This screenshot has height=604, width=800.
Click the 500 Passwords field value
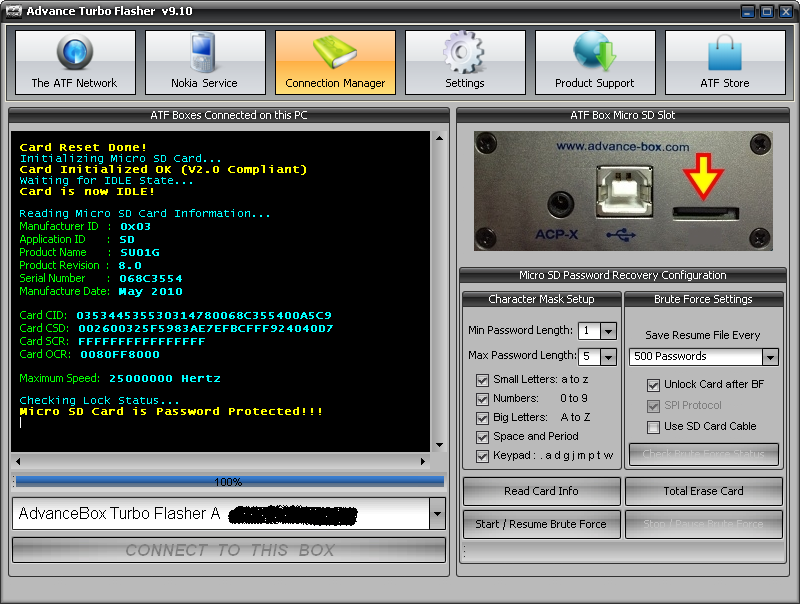click(670, 357)
